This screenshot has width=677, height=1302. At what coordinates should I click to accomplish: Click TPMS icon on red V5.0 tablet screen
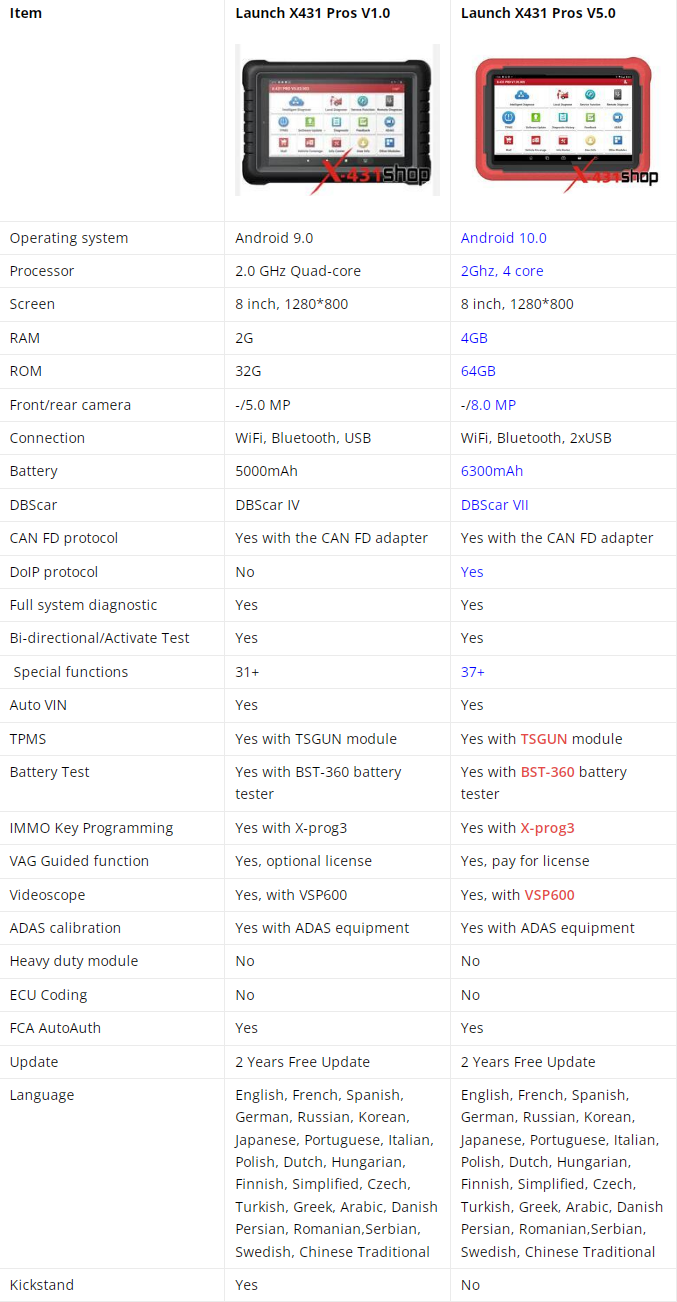[509, 118]
